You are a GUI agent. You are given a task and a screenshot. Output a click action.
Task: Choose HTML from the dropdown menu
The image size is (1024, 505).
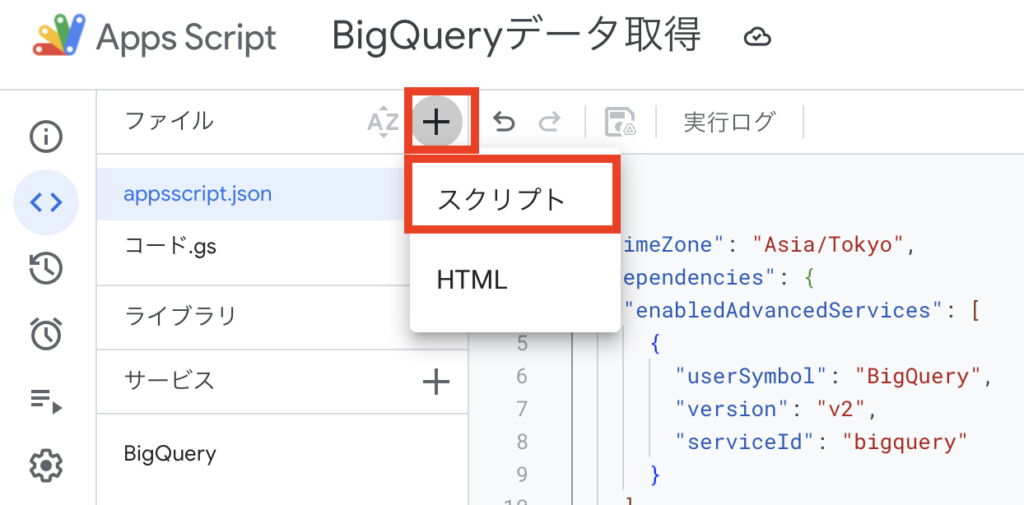click(x=515, y=281)
